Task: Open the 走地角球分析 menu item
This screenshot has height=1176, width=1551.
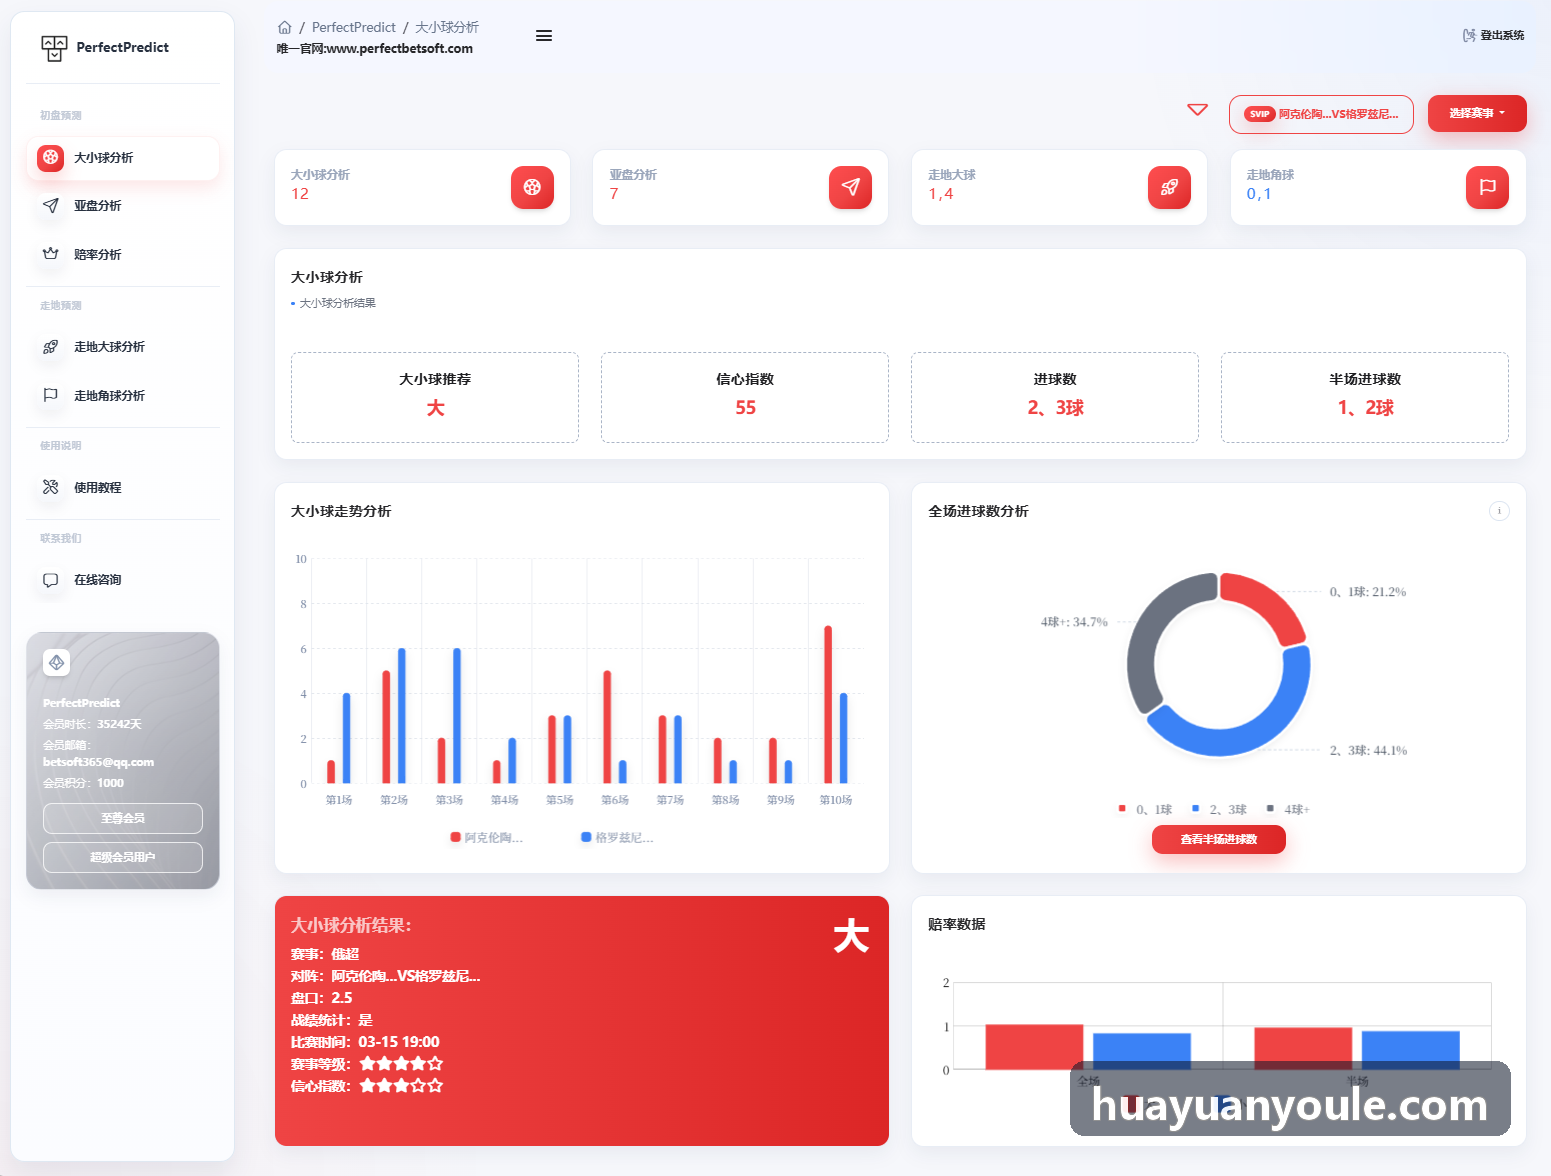Action: [123, 395]
